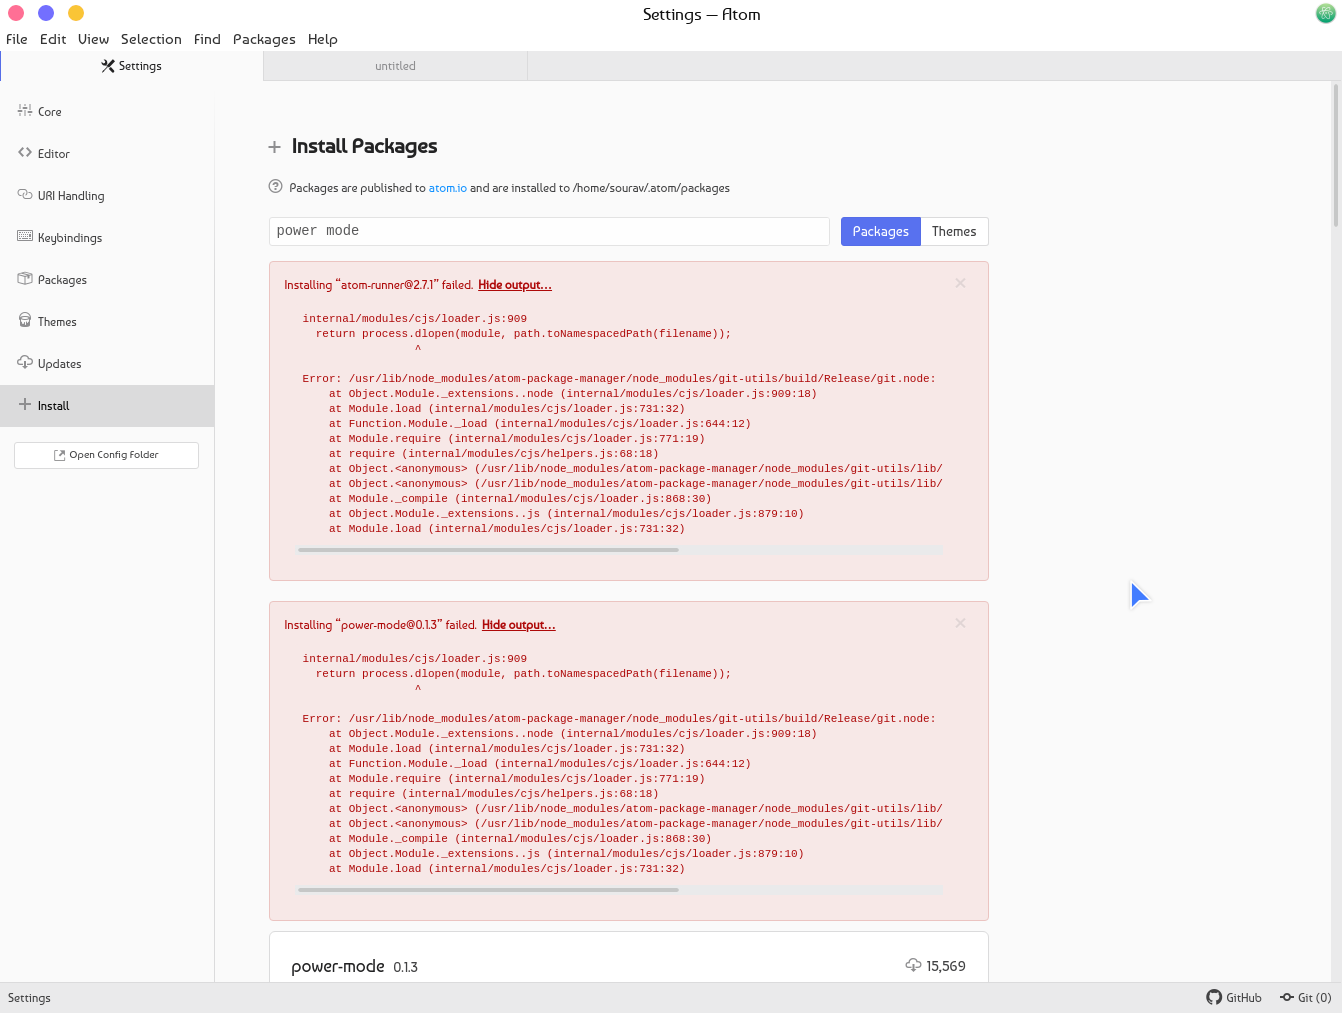
Task: Click the Settings label in status bar
Action: point(29,998)
